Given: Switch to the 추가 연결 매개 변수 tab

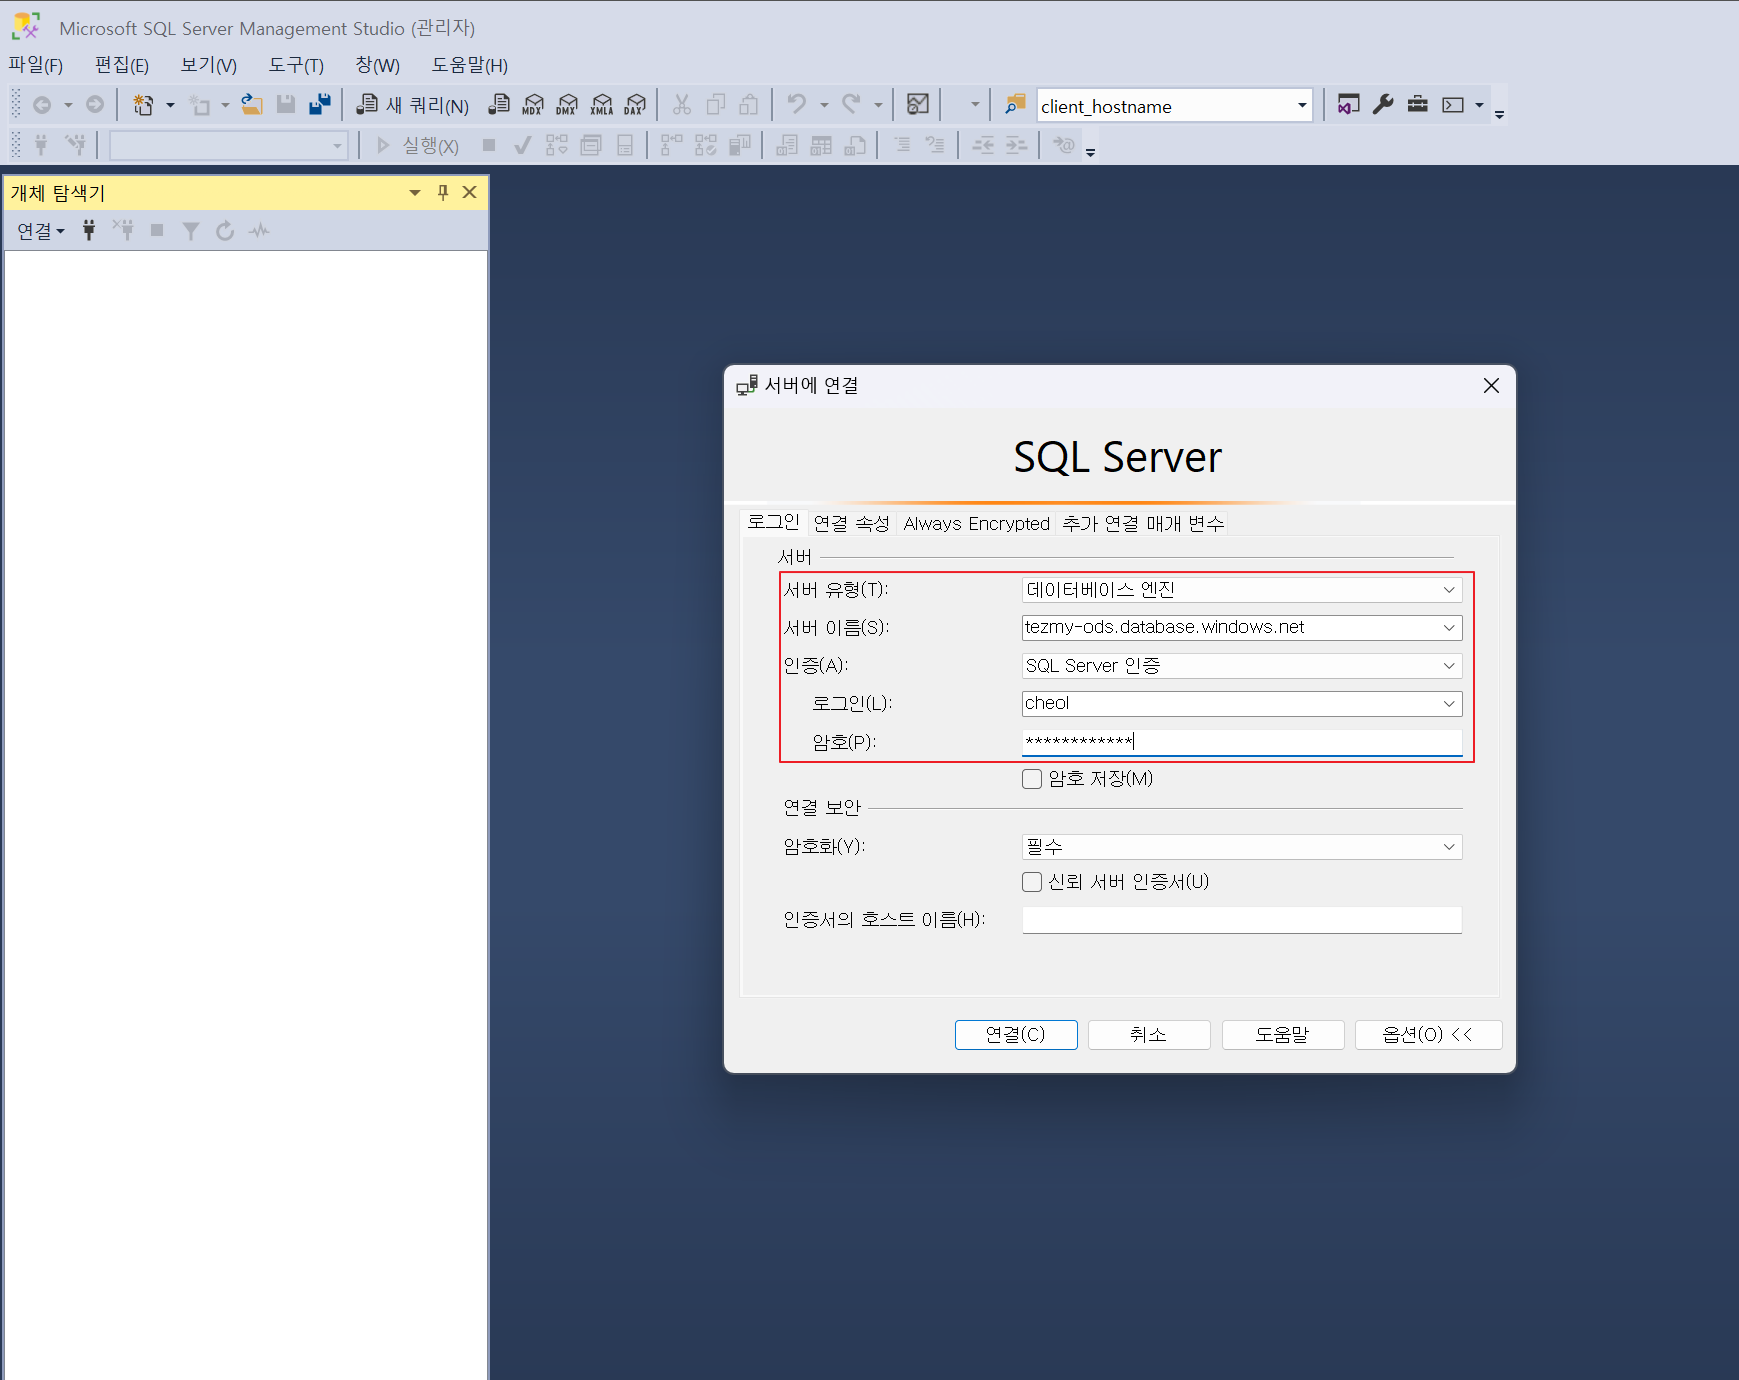Looking at the screenshot, I should (x=1143, y=523).
